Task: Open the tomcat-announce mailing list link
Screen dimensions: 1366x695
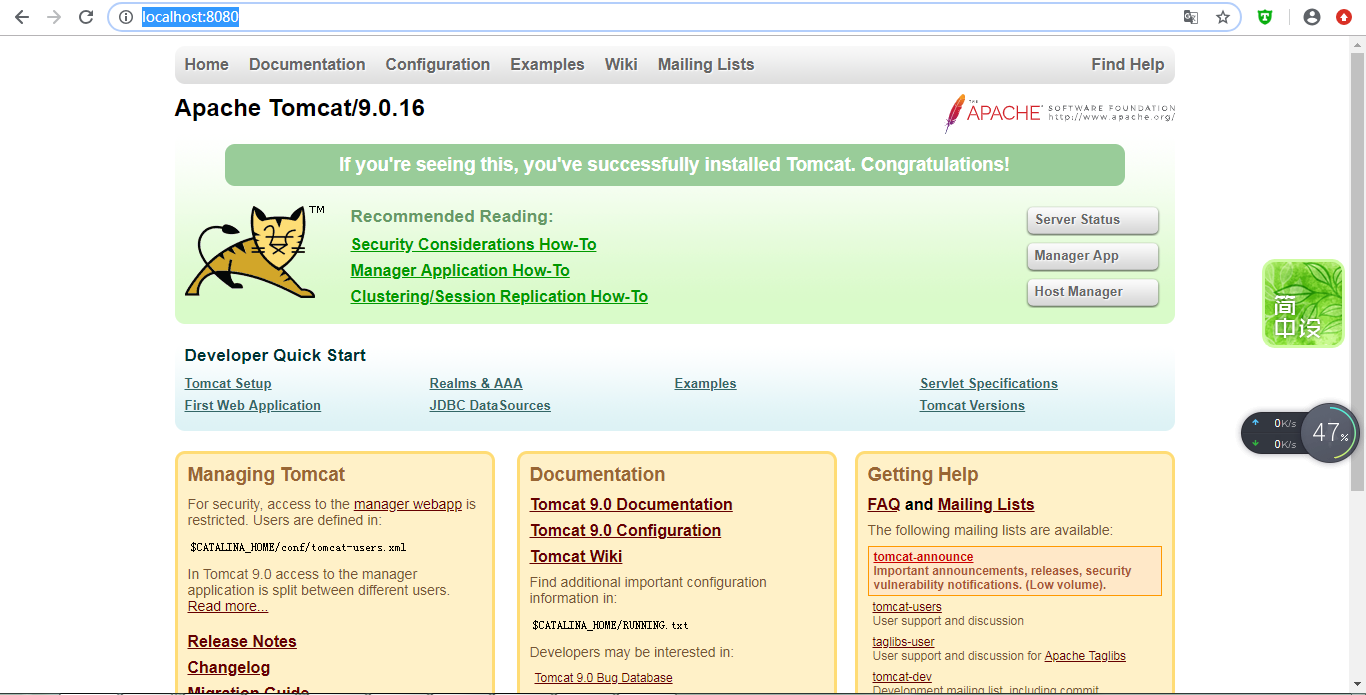Action: pos(923,557)
